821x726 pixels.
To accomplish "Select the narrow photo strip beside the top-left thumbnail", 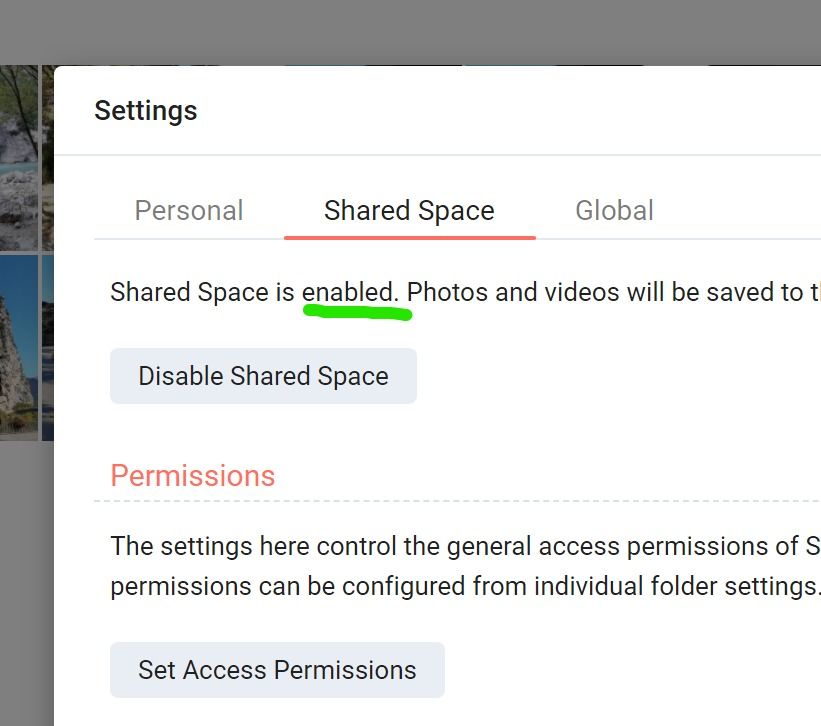I will tap(47, 157).
